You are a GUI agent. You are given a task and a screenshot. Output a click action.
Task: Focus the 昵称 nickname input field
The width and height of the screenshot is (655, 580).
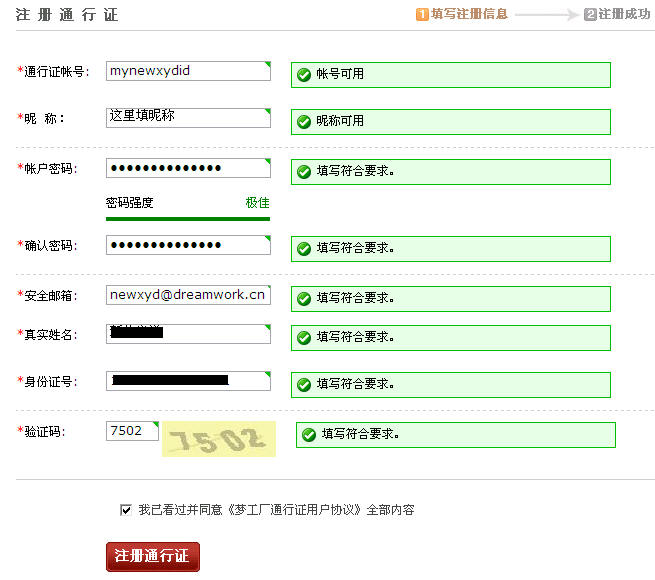point(187,117)
